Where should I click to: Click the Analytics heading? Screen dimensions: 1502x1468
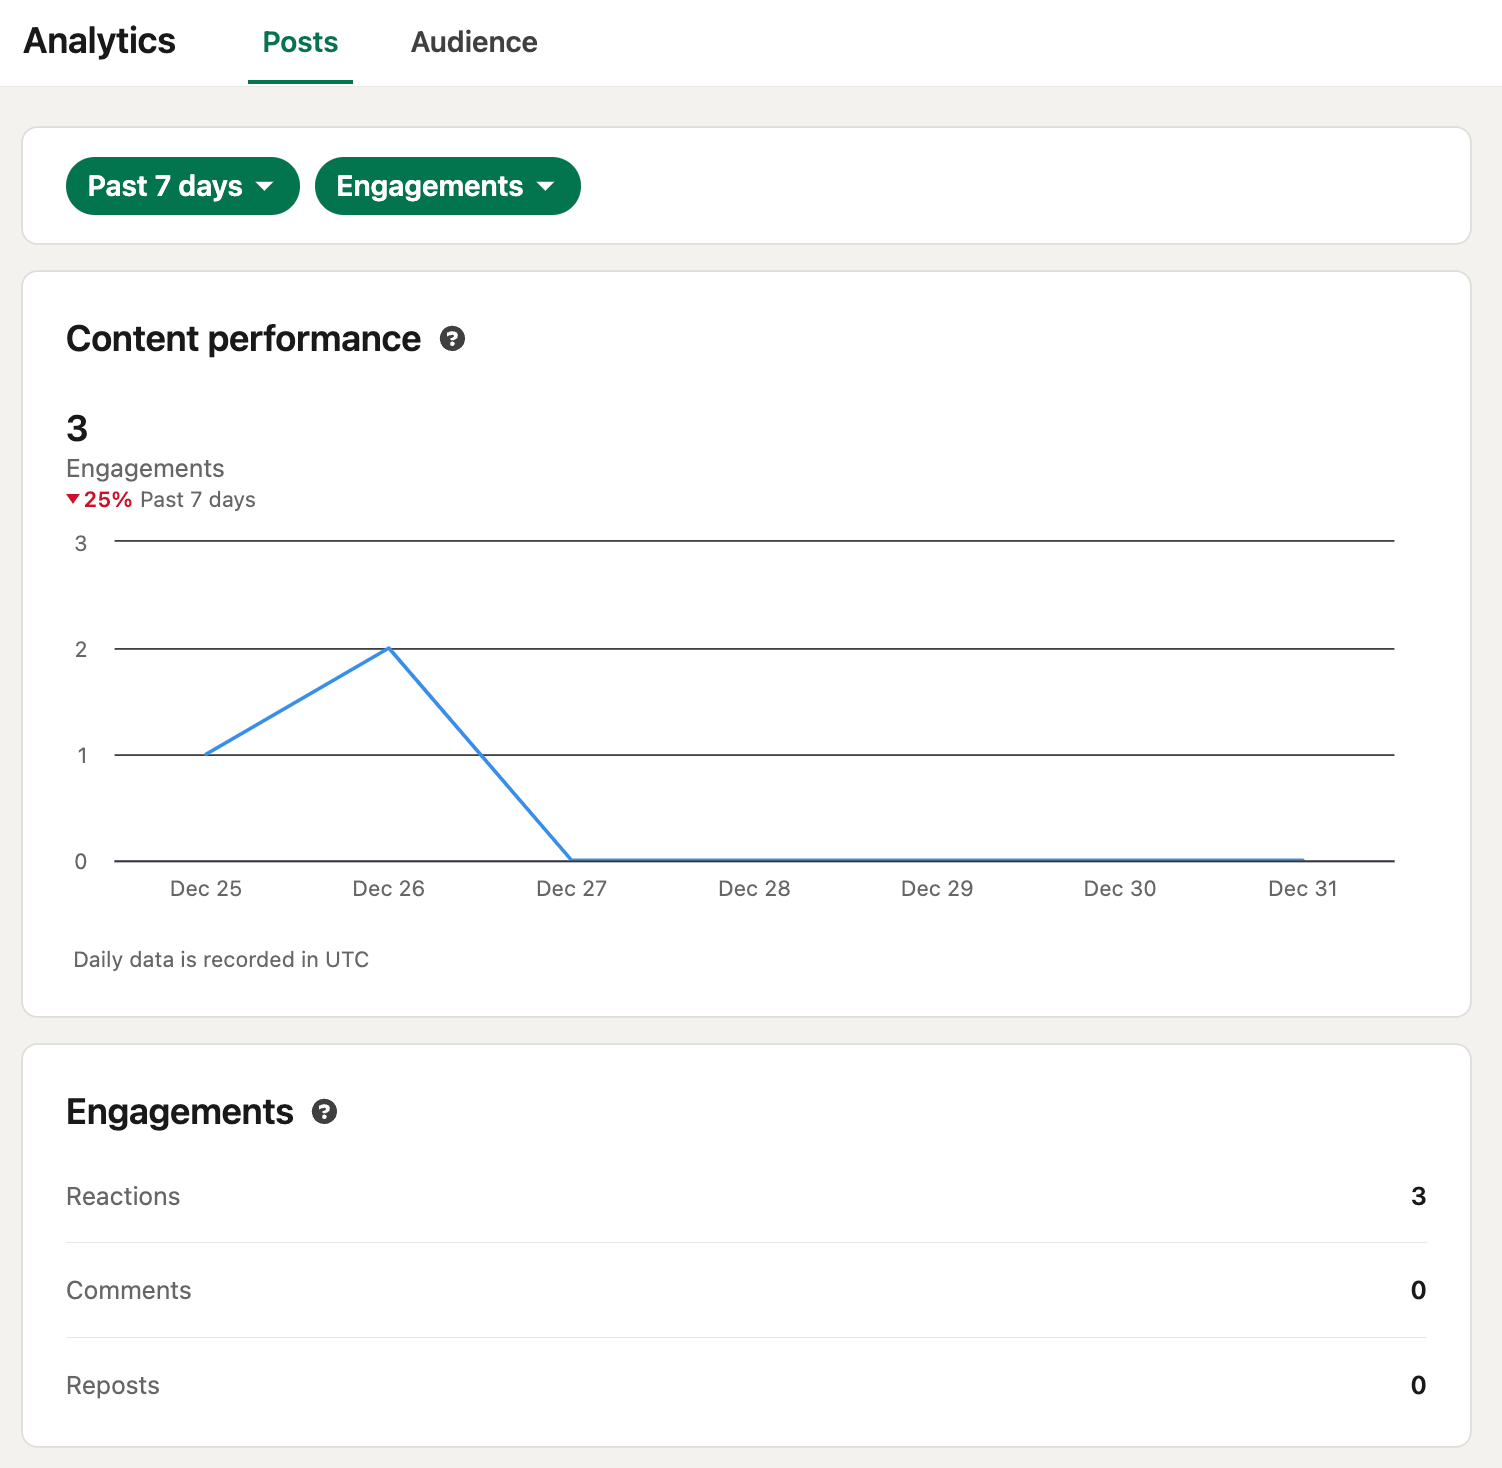pyautogui.click(x=99, y=41)
